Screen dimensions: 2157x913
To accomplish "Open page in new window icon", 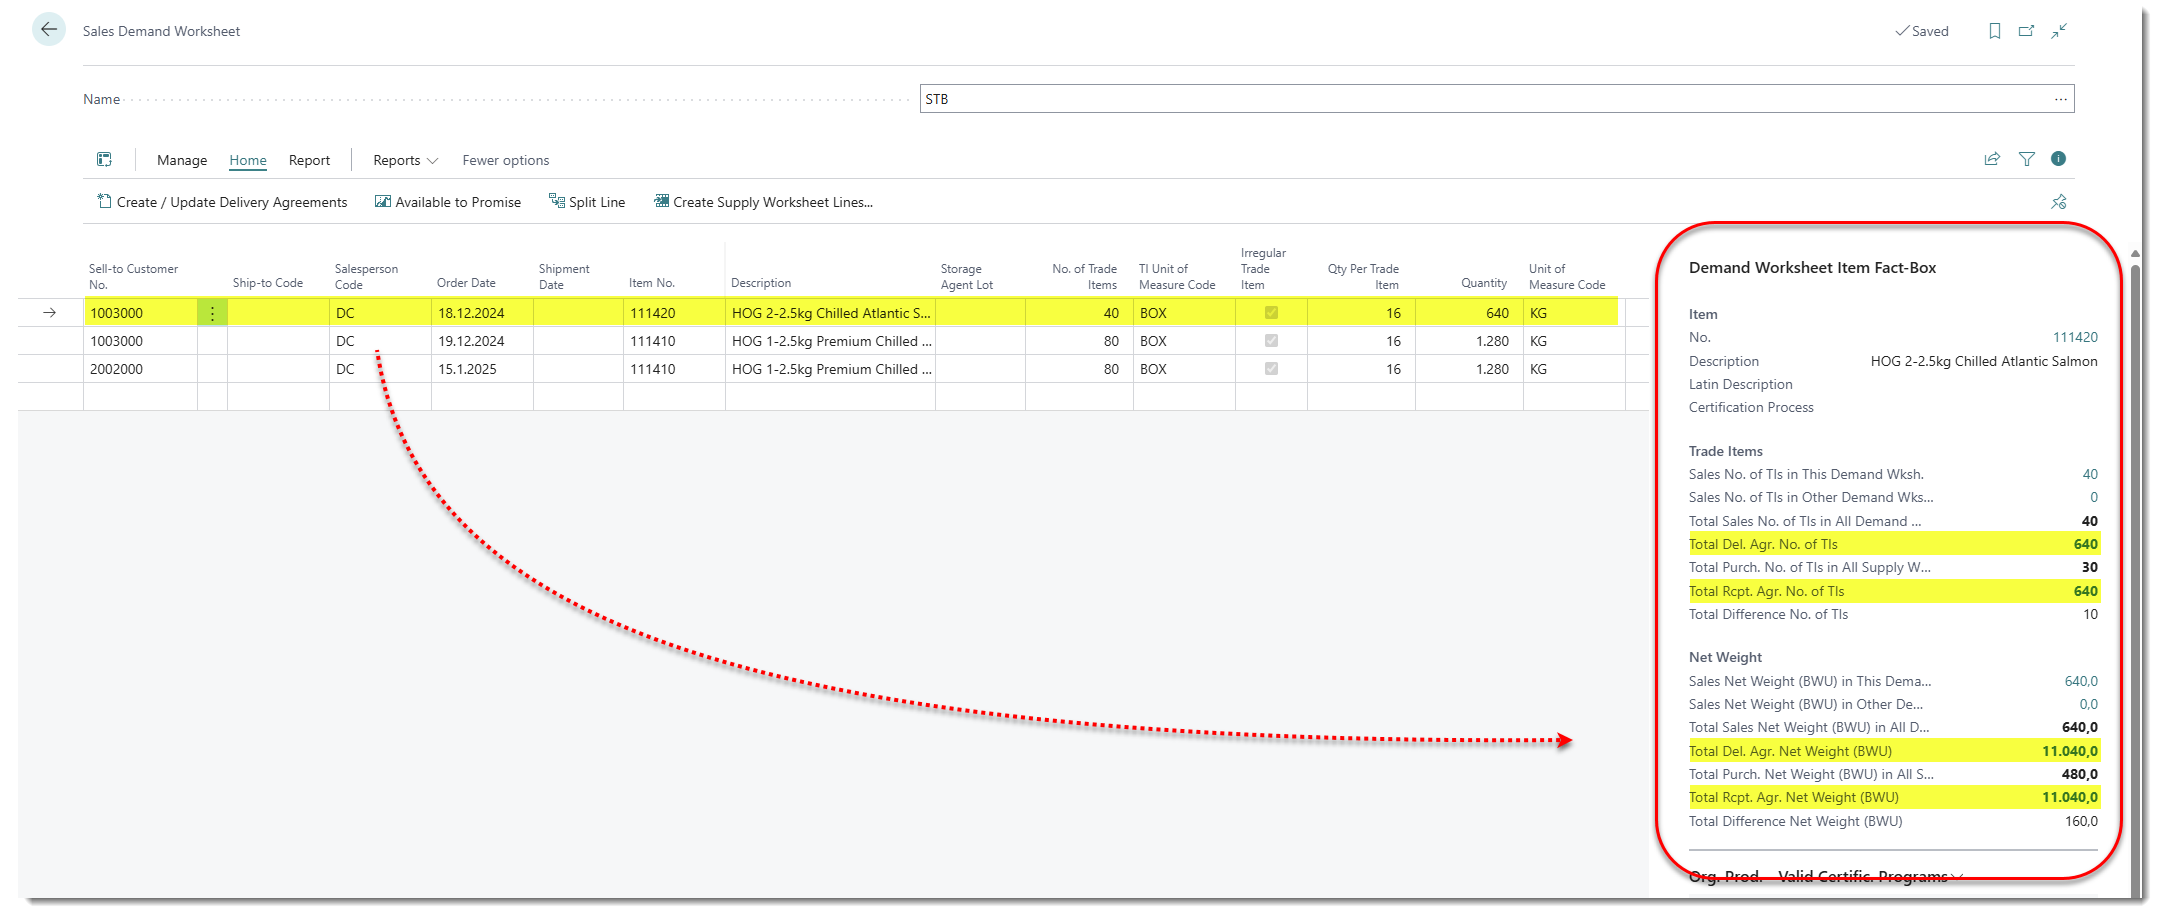I will coord(2026,31).
